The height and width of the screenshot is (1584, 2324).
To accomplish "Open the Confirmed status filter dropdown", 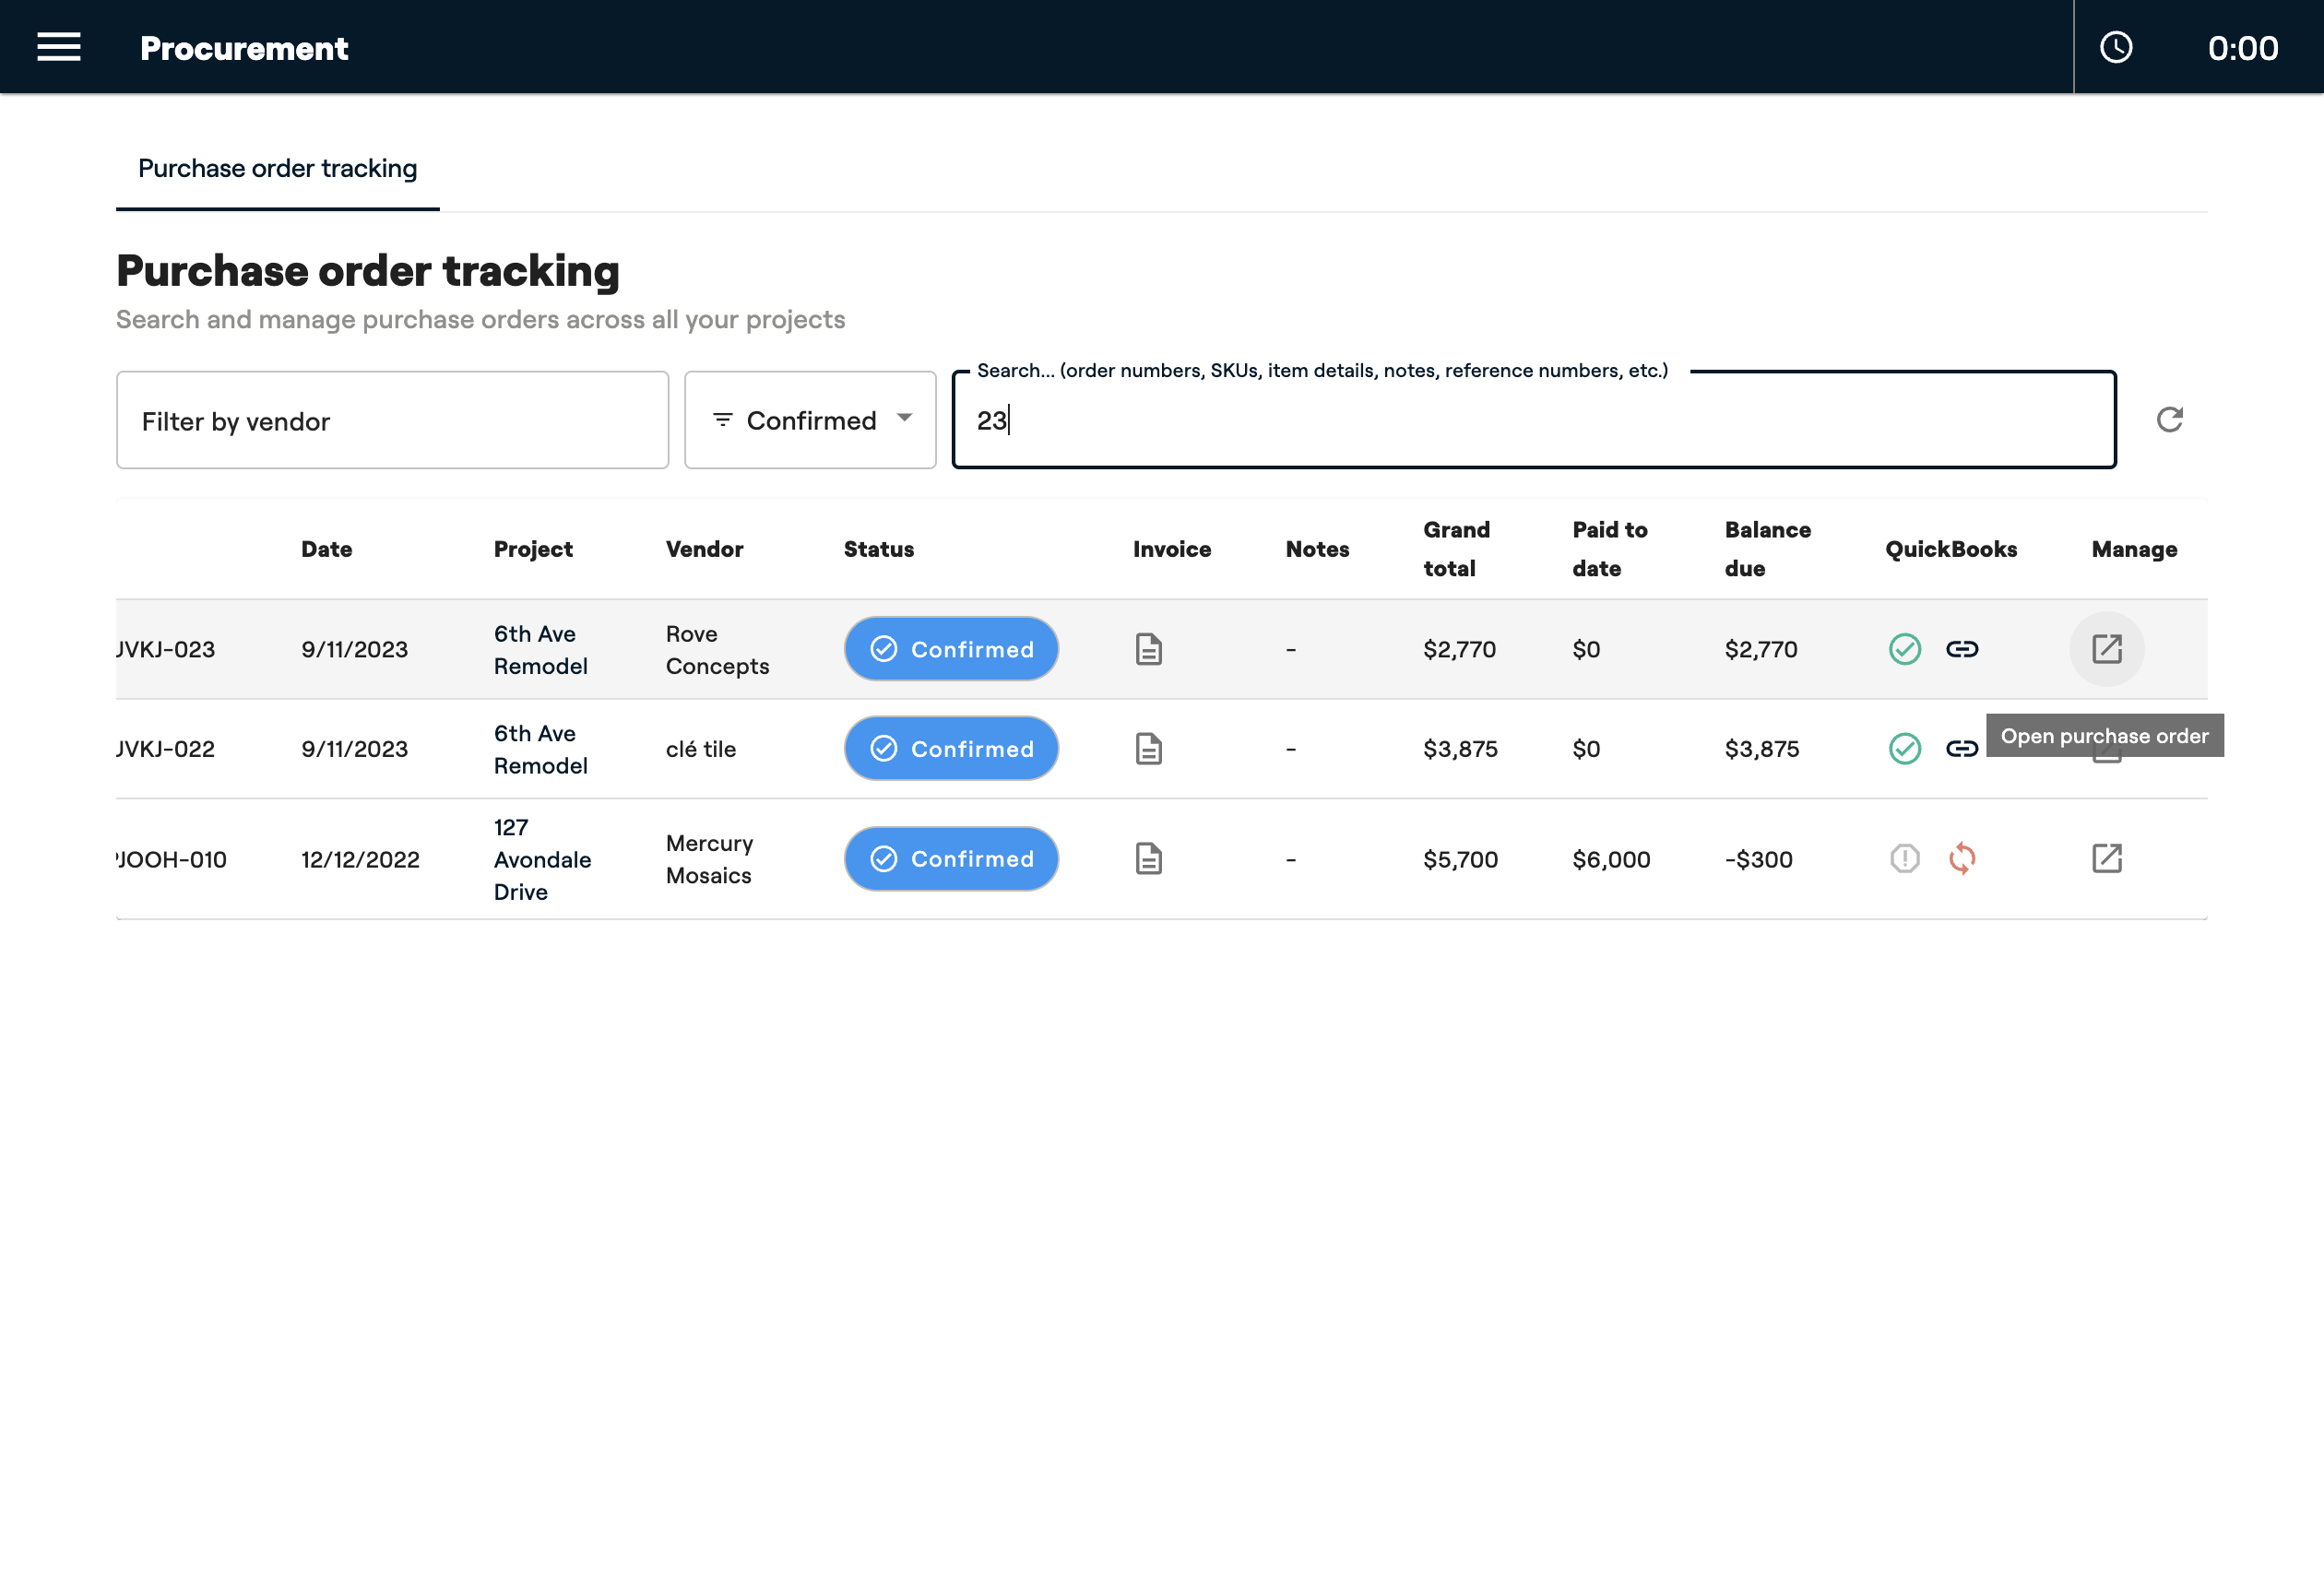I will 810,420.
